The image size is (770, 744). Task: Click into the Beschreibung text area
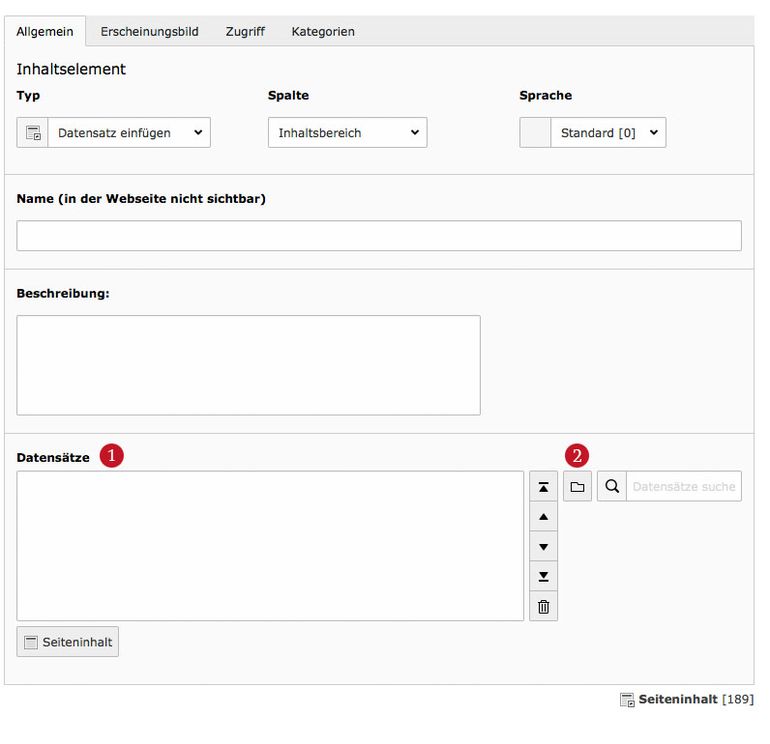pos(248,365)
